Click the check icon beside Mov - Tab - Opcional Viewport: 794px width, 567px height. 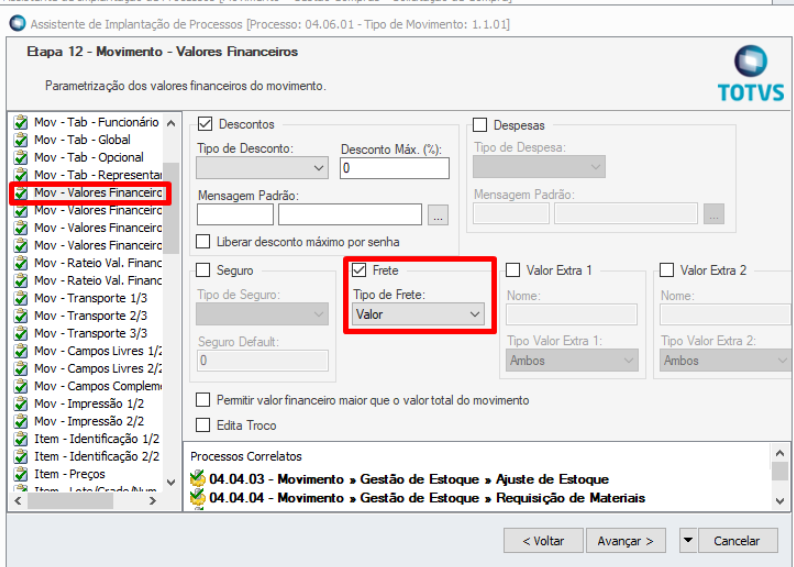tap(21, 158)
